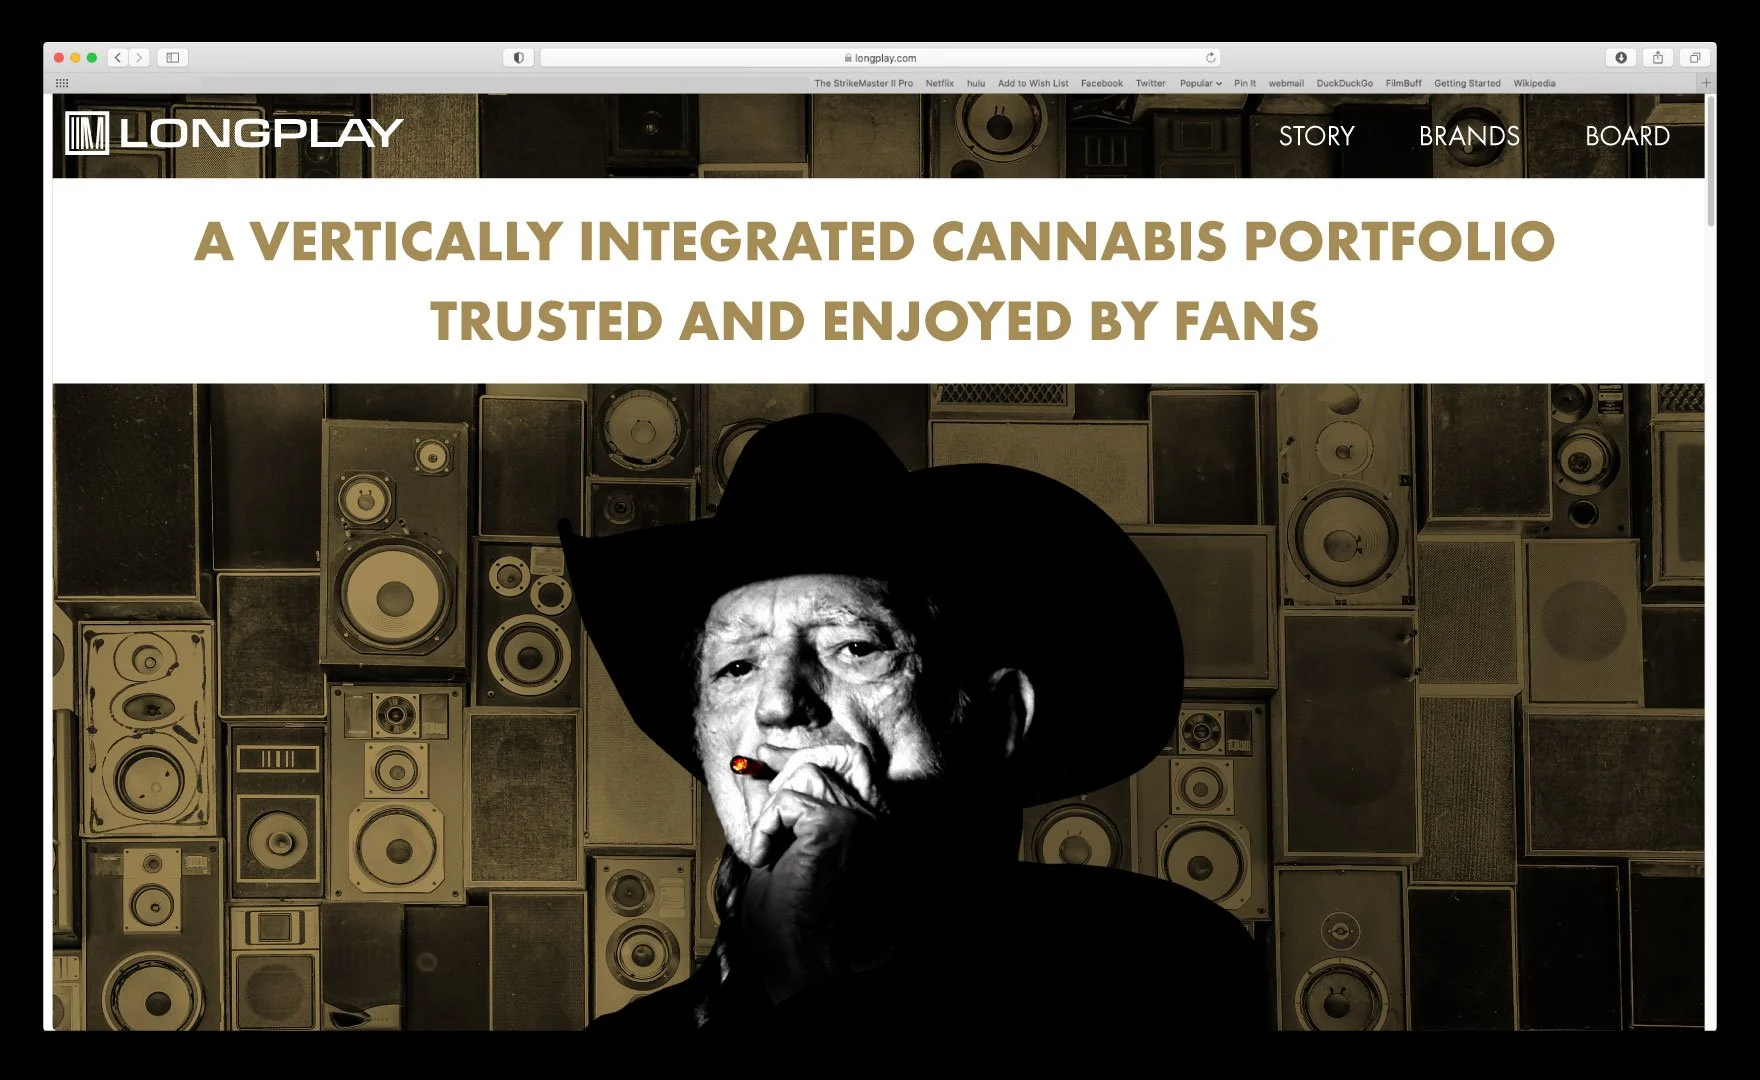Click the LONGPLAY logo link
This screenshot has width=1760, height=1080.
click(x=234, y=133)
